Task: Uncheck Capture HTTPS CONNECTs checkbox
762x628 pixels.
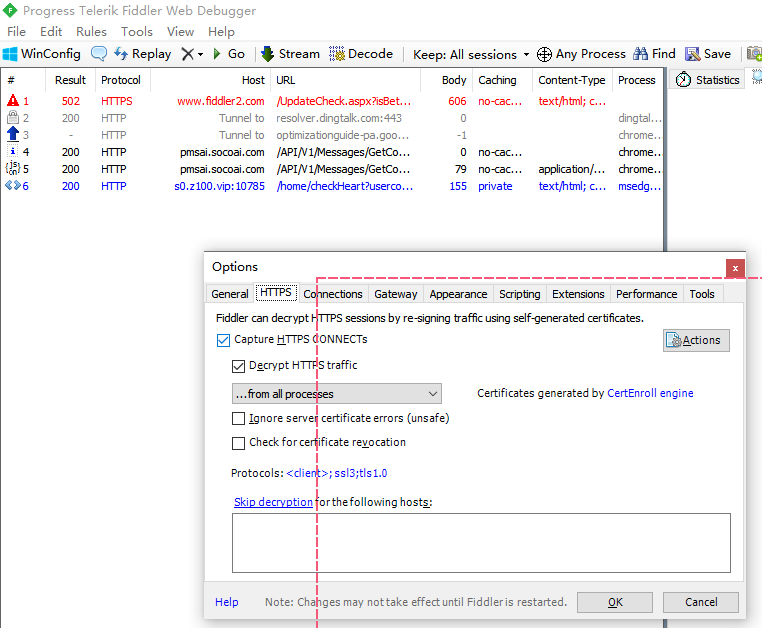Action: point(223,341)
